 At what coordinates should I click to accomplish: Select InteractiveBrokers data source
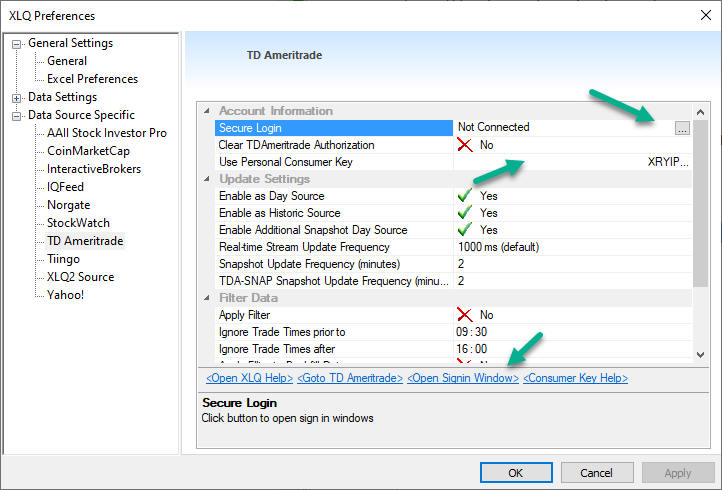pyautogui.click(x=94, y=169)
